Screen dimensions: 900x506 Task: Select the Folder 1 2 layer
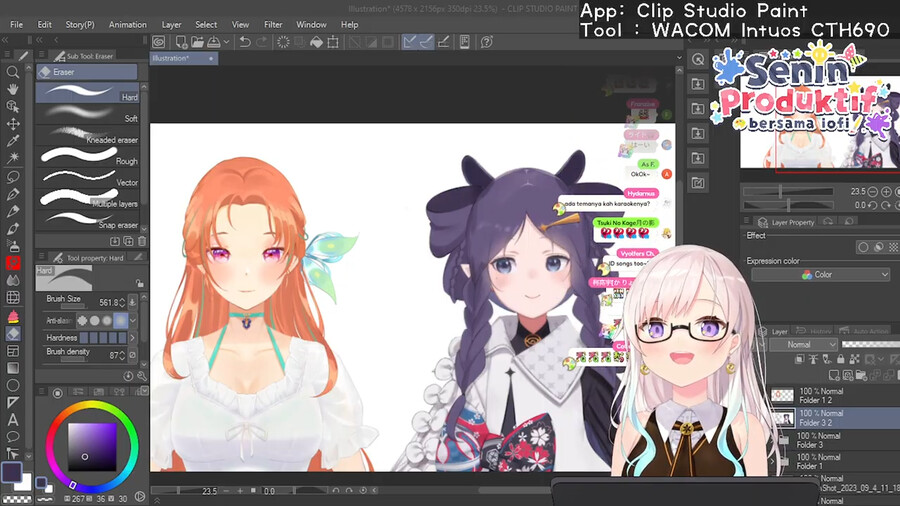coord(820,395)
